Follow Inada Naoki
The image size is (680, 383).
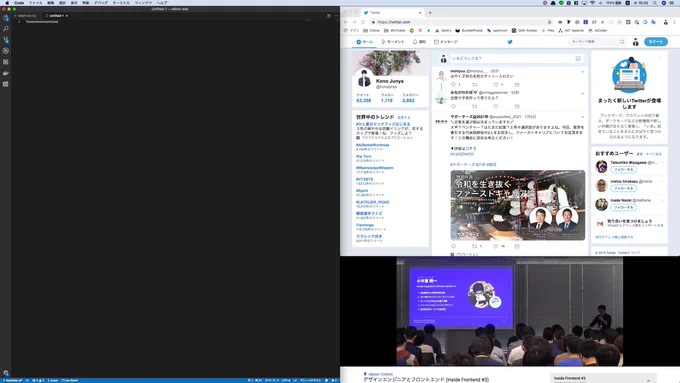(x=623, y=207)
